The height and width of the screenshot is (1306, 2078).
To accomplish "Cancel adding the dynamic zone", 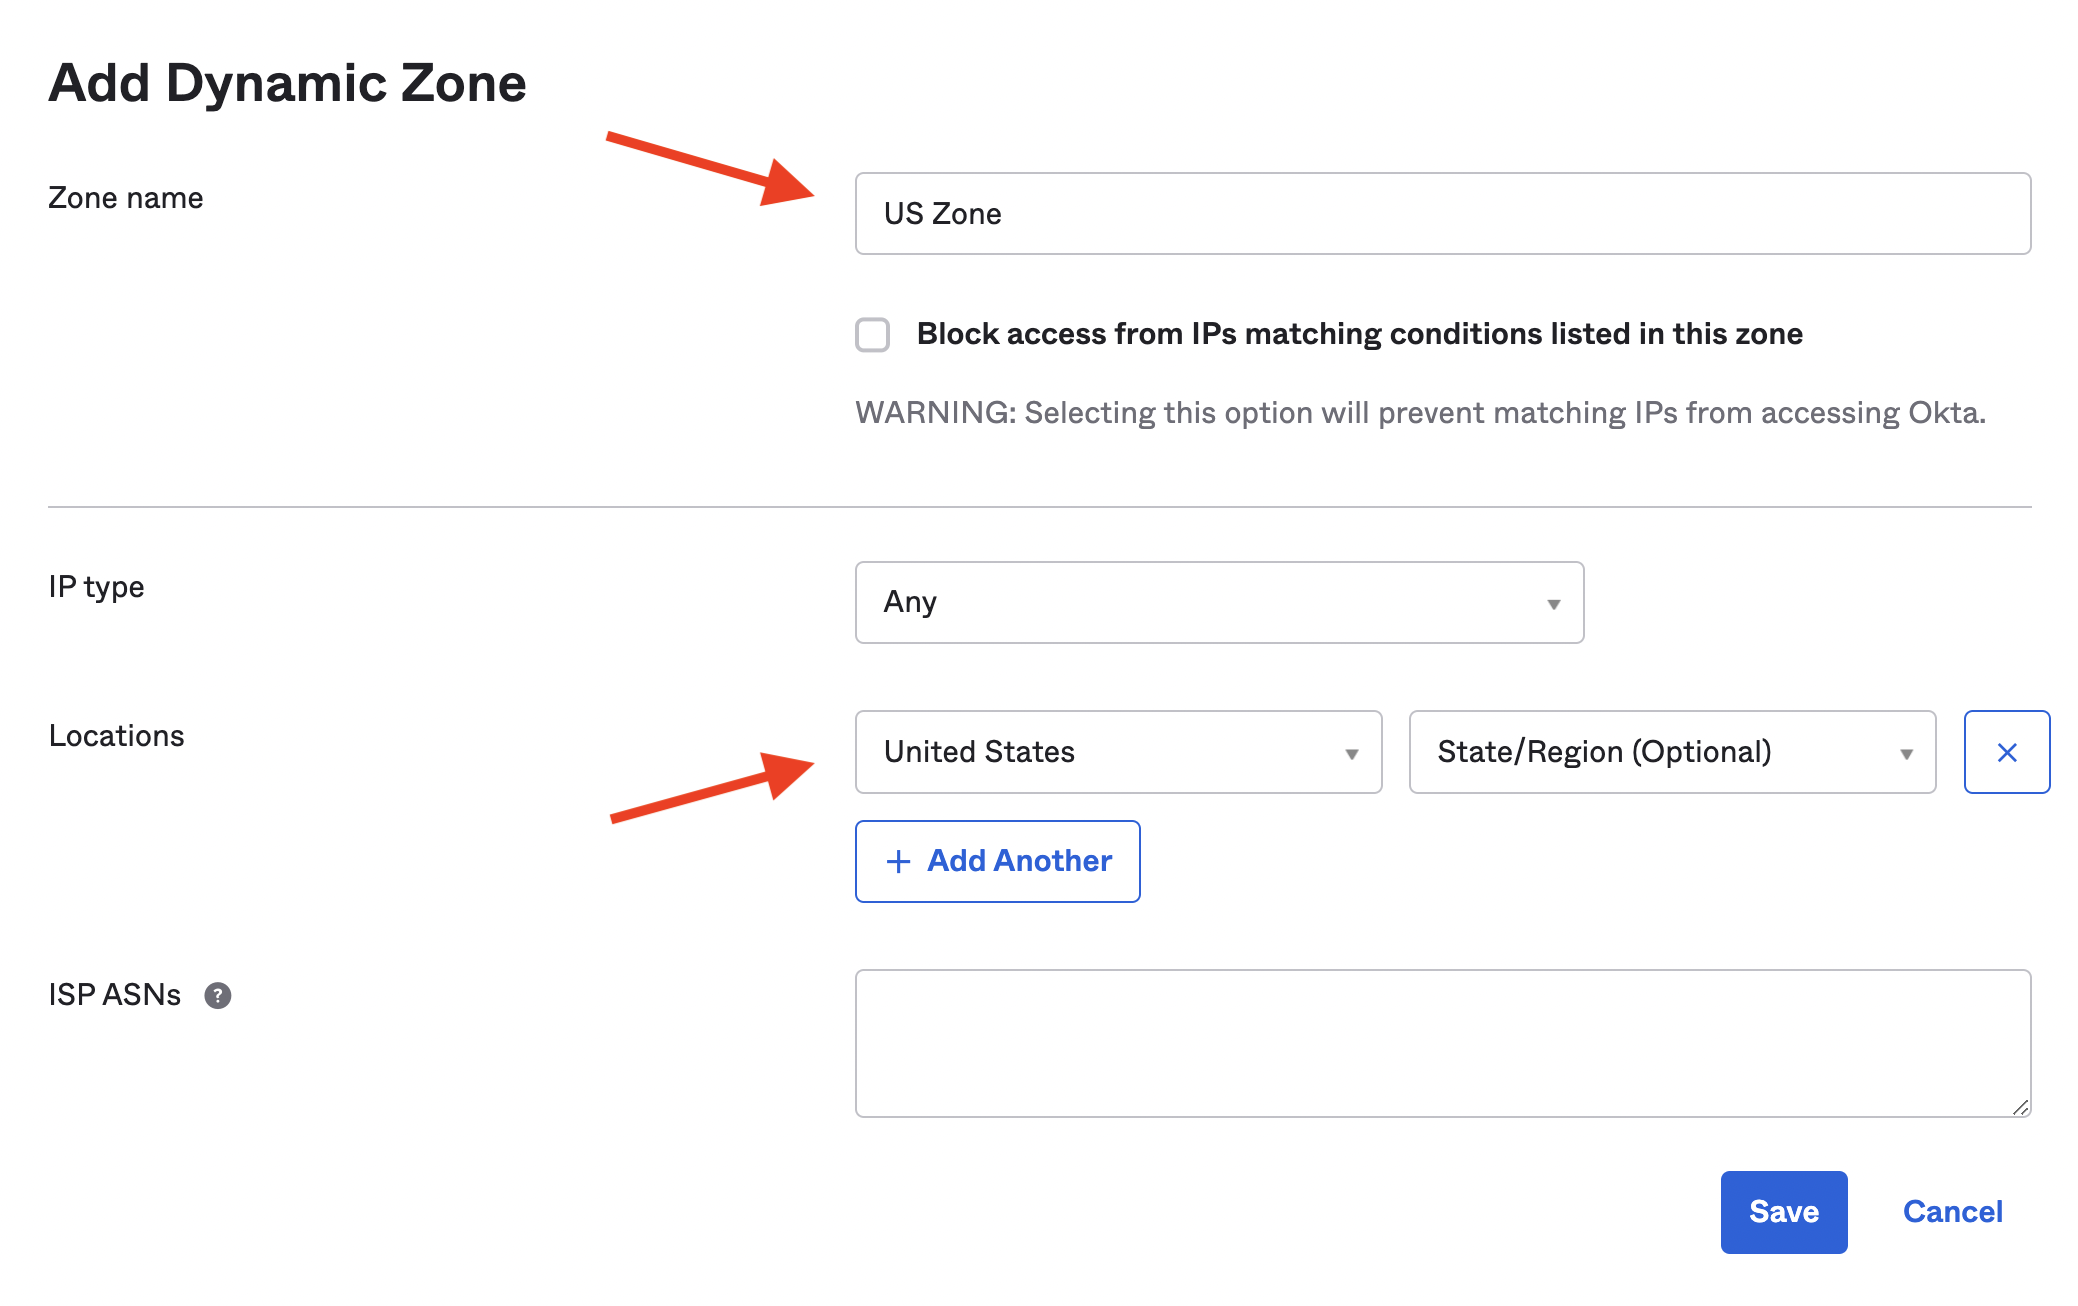I will coord(1952,1212).
